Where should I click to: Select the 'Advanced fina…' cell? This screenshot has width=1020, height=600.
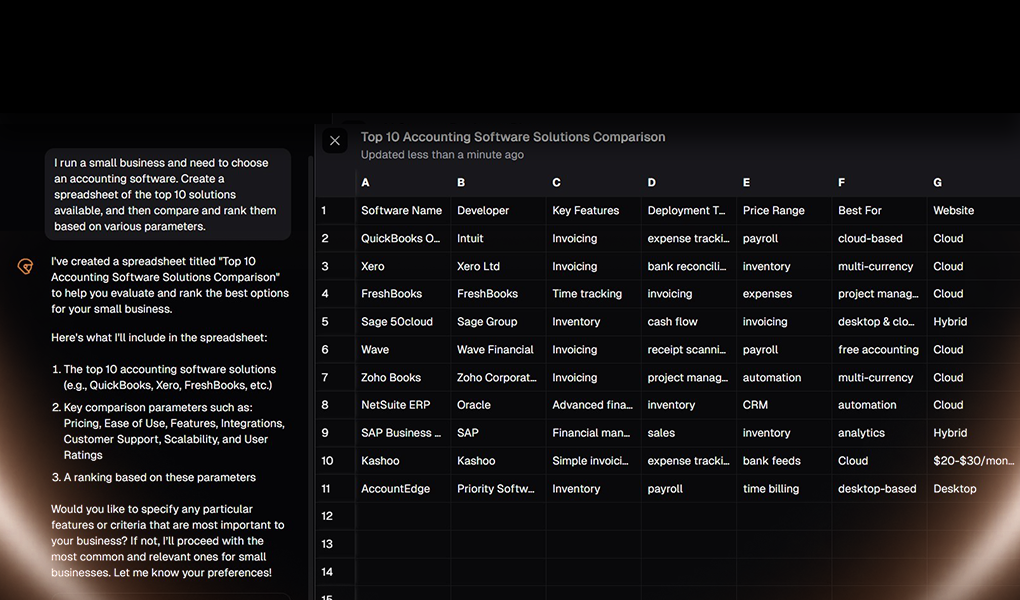tap(594, 405)
